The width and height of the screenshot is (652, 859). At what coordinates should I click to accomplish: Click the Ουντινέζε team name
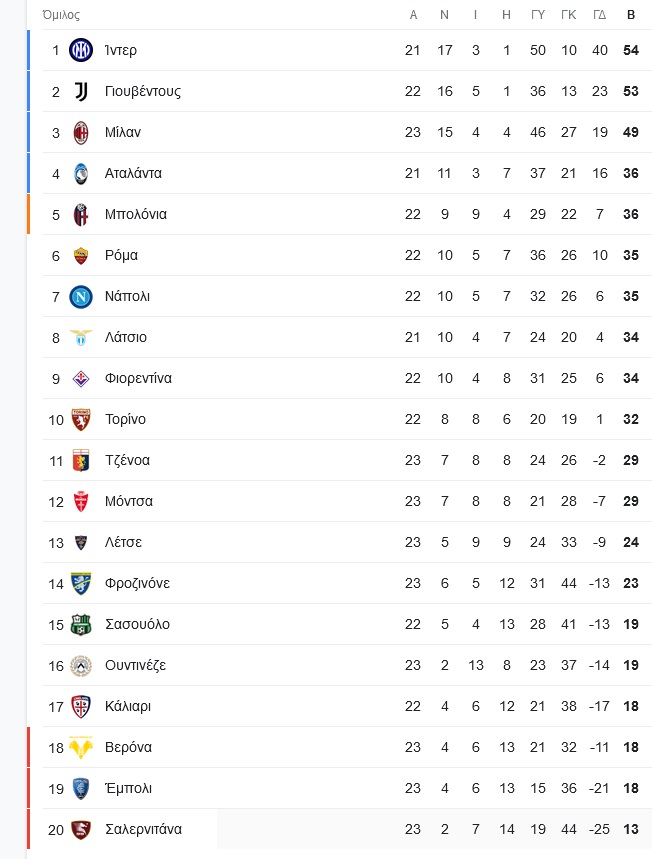(135, 665)
